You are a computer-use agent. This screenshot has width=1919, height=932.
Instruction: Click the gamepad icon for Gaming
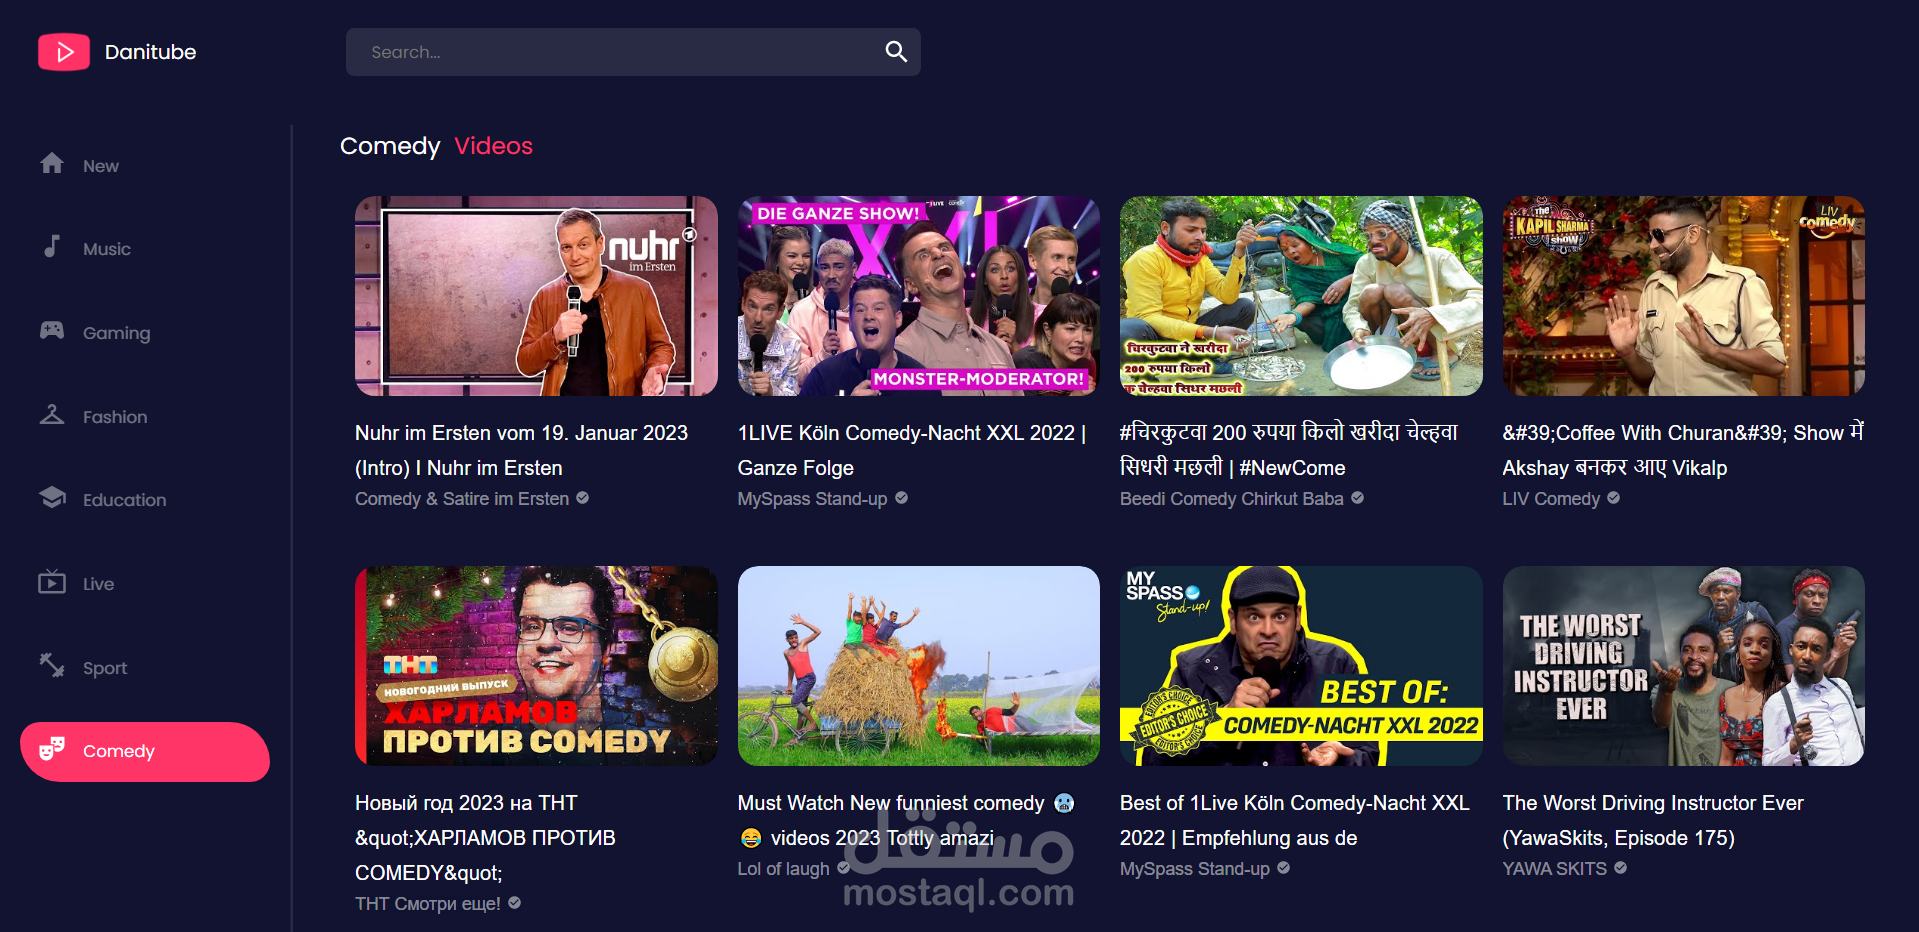tap(52, 330)
